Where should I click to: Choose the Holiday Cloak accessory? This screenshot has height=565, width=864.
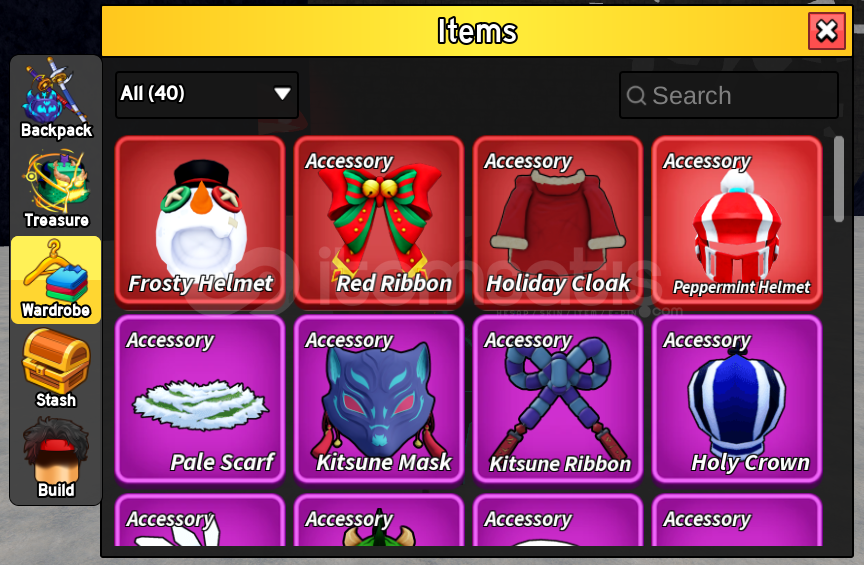click(x=558, y=220)
